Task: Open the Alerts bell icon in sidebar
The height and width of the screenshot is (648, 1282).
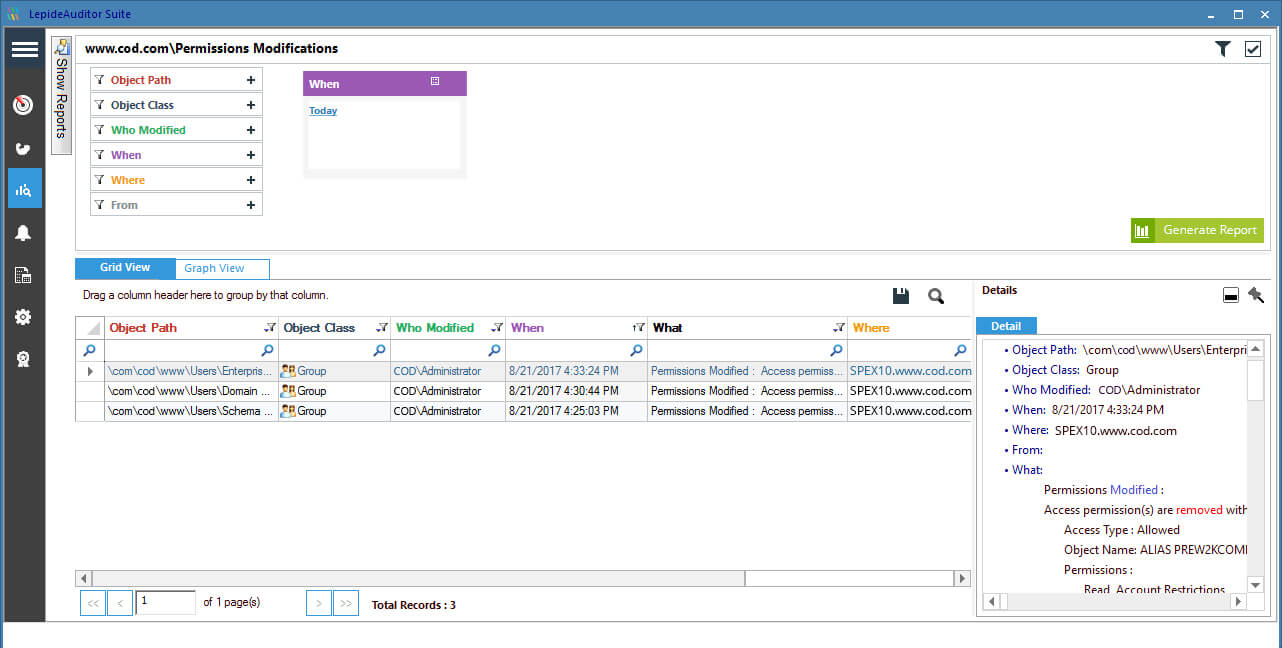Action: [23, 231]
